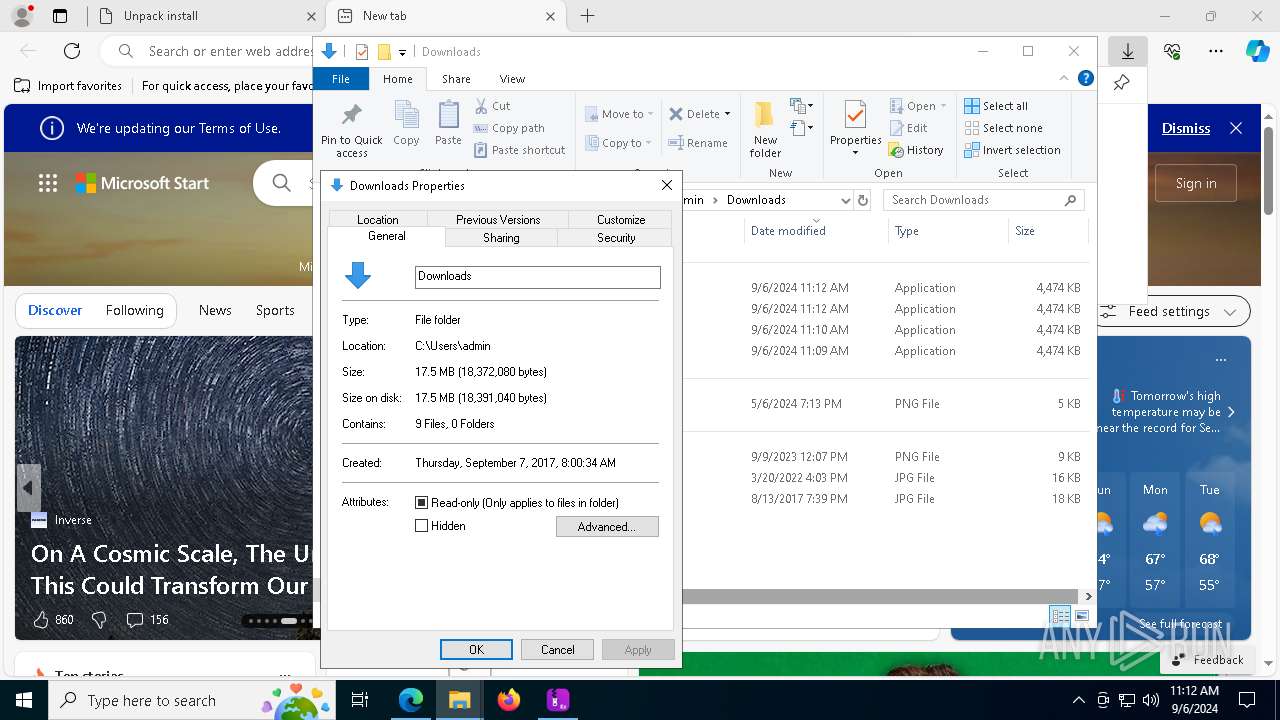Open Microsoft Start apps grid icon
The width and height of the screenshot is (1280, 720).
pyautogui.click(x=47, y=183)
